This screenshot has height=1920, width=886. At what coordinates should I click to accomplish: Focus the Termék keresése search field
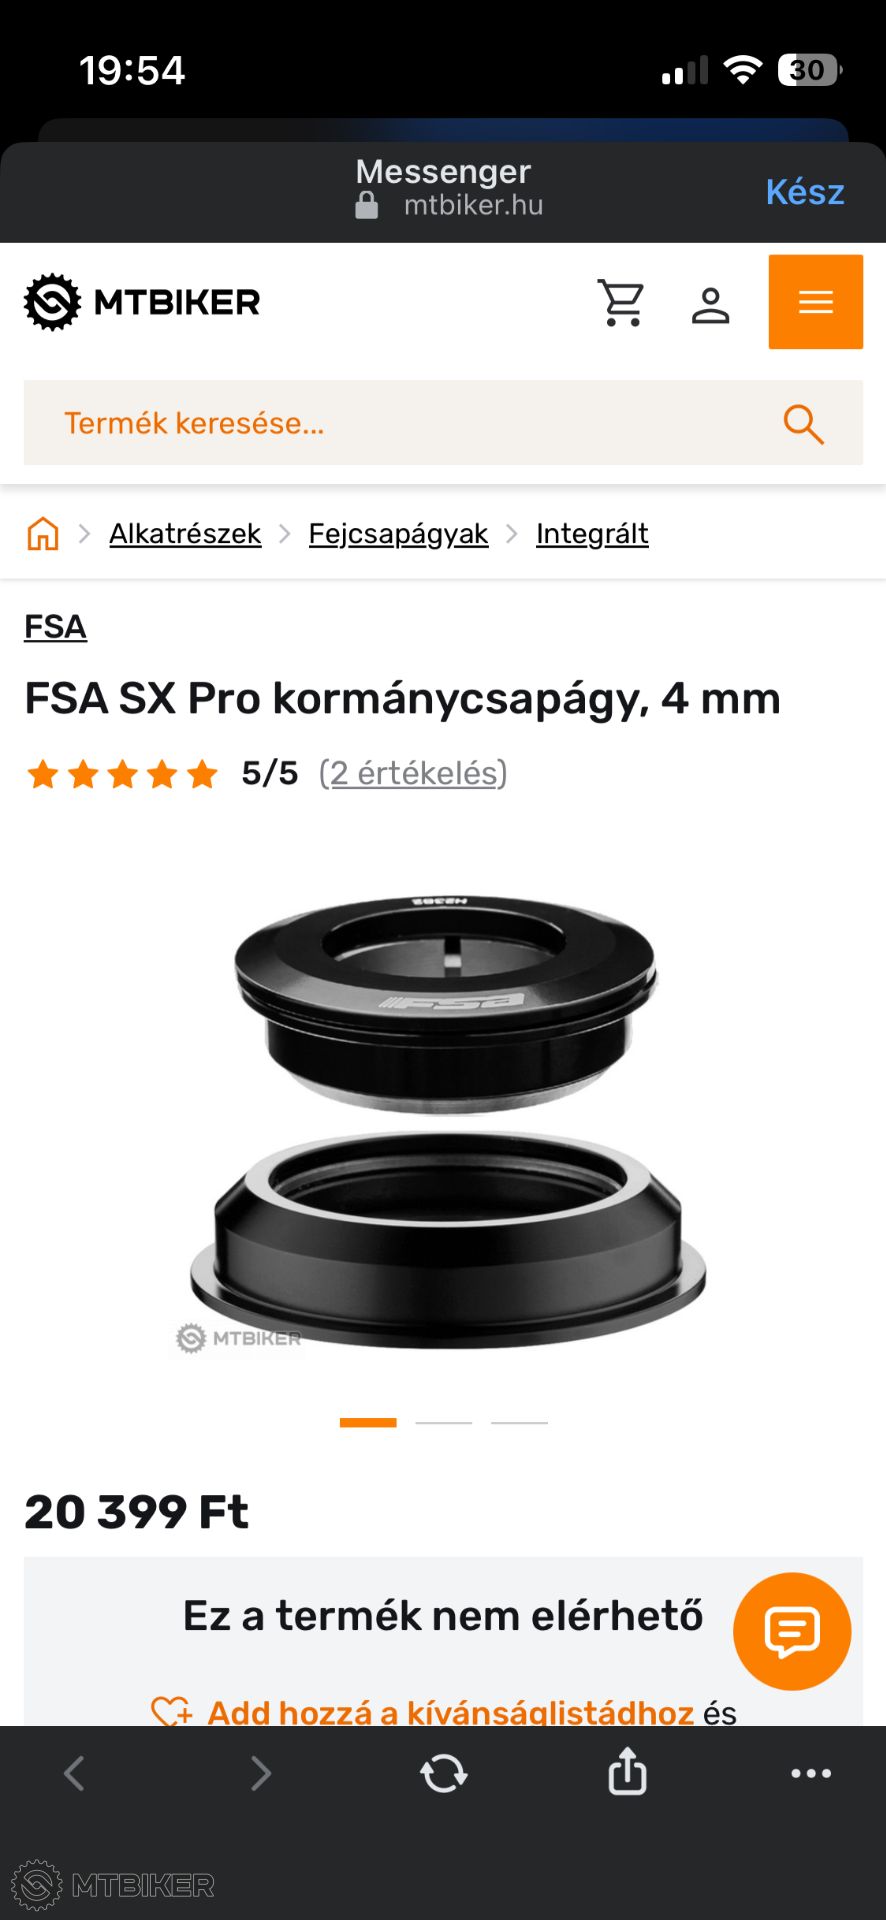click(443, 422)
